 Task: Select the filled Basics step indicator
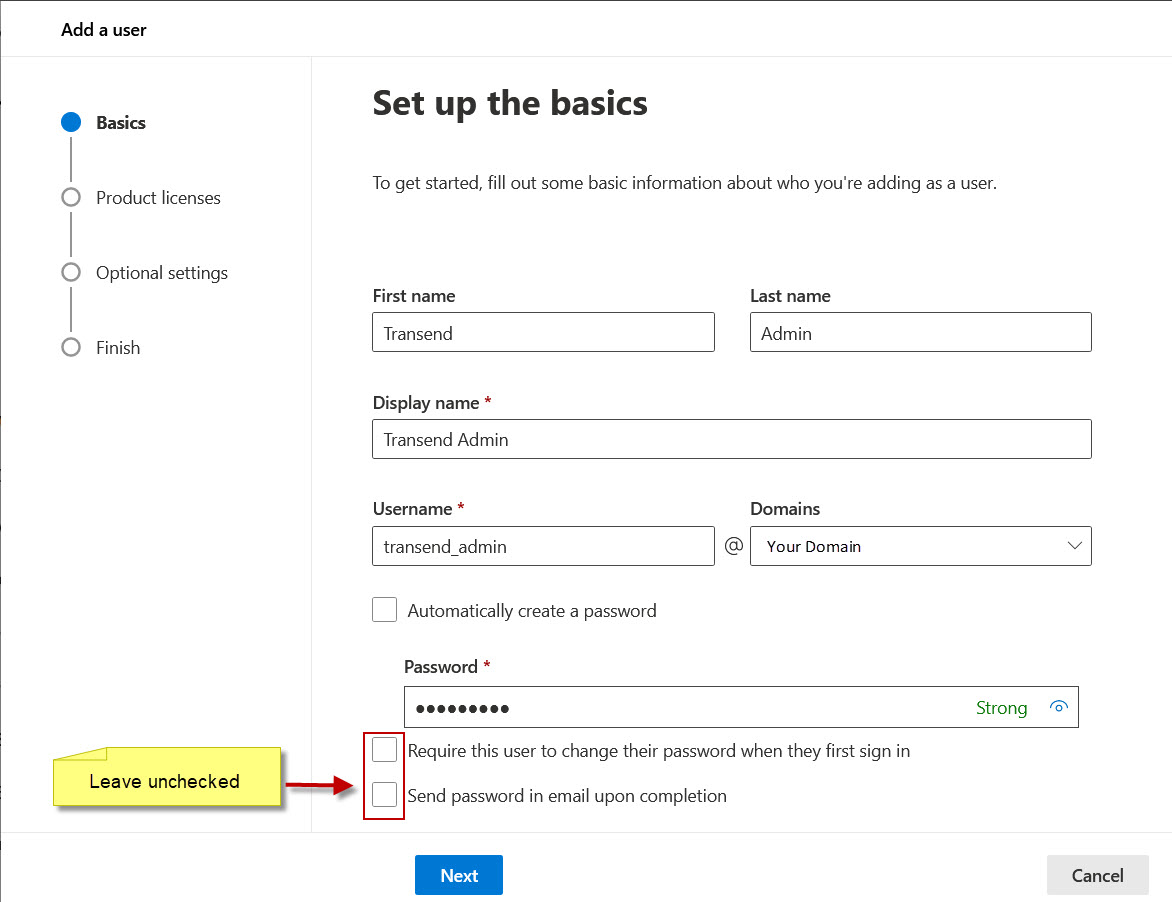tap(70, 122)
